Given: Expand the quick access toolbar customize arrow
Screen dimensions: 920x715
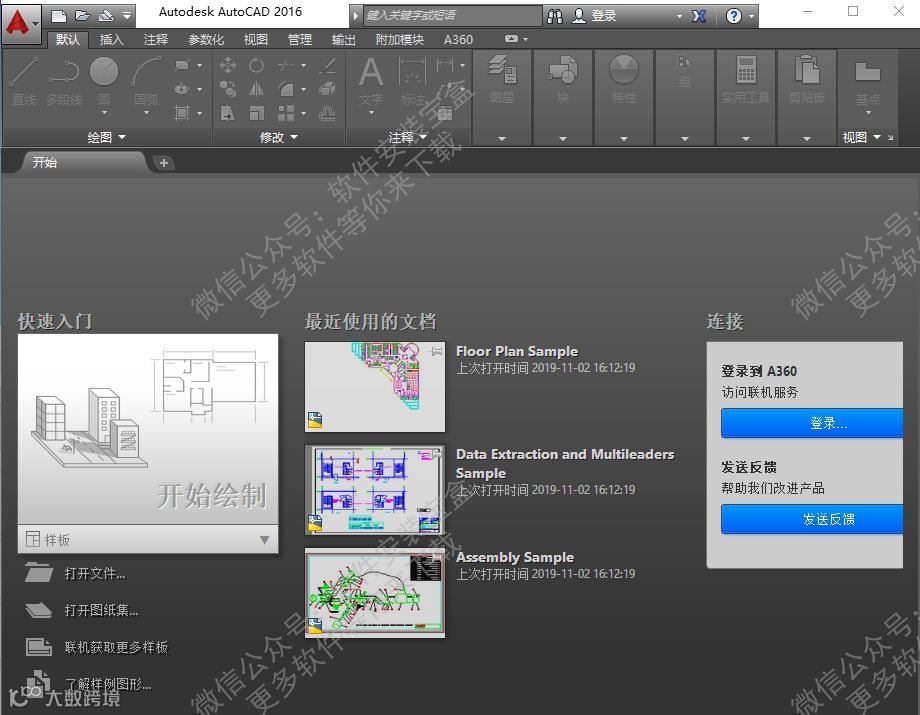Looking at the screenshot, I should 127,15.
